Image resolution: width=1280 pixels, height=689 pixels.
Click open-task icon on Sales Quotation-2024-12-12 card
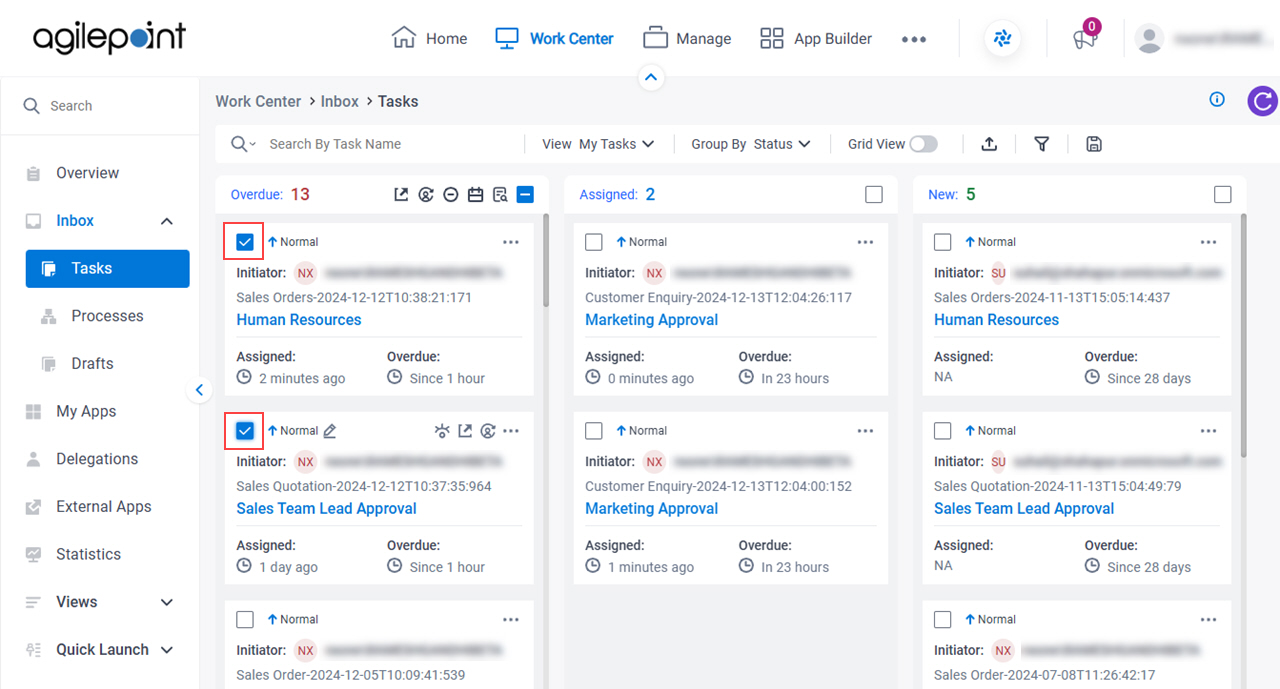click(465, 431)
